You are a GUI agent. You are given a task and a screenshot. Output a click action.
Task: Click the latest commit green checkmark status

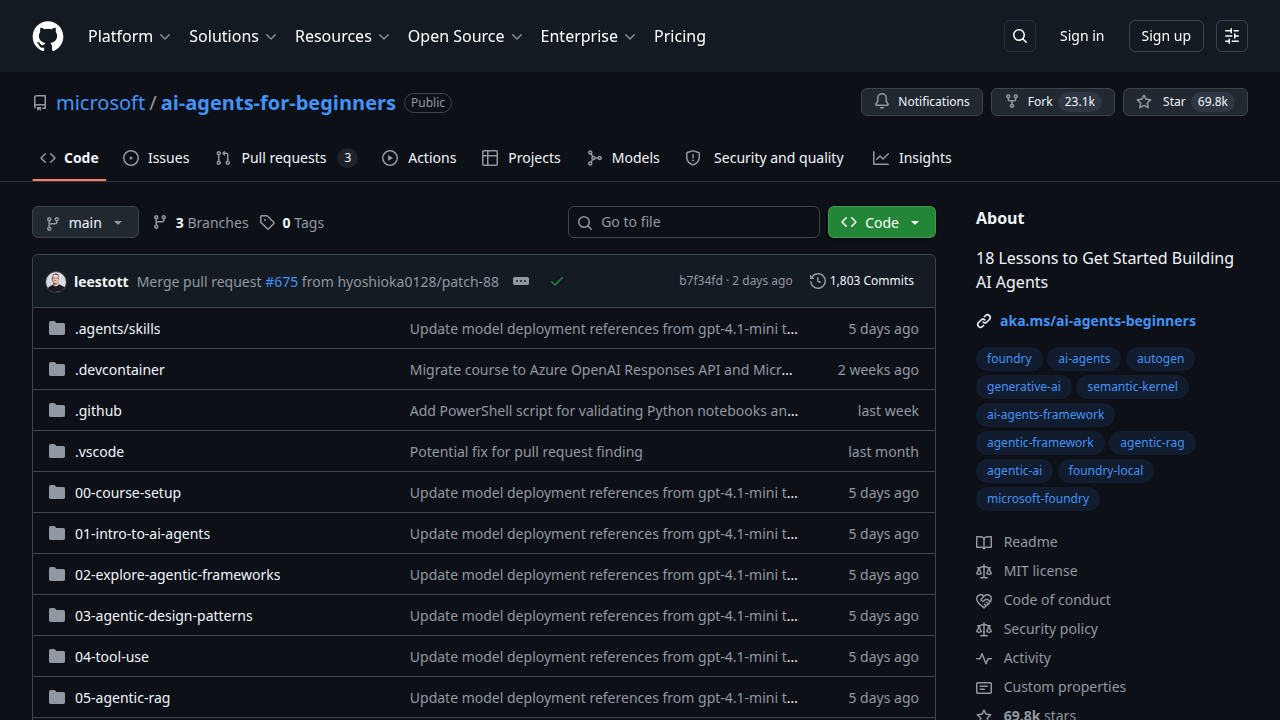(557, 281)
